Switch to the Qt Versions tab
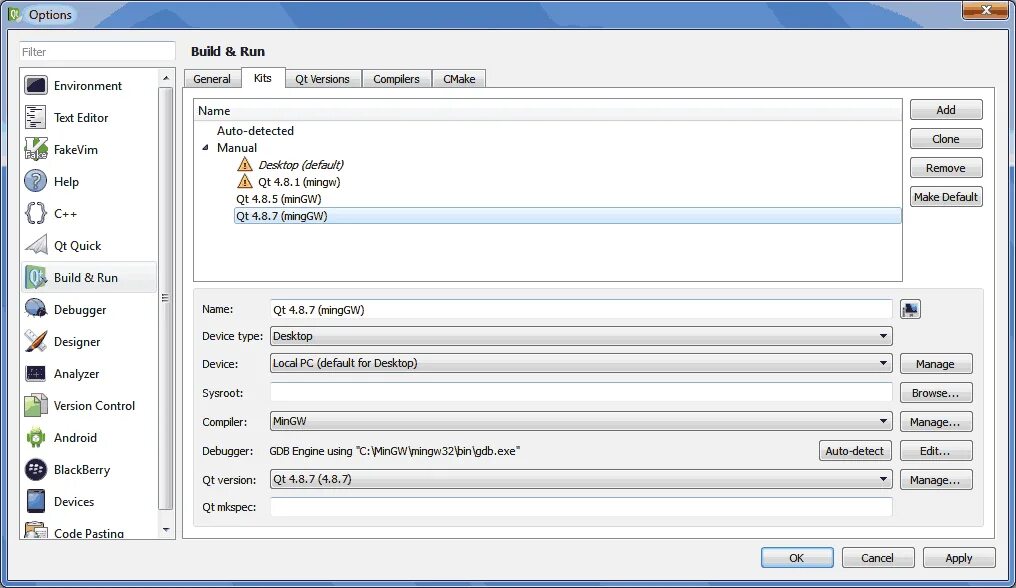 coord(323,78)
